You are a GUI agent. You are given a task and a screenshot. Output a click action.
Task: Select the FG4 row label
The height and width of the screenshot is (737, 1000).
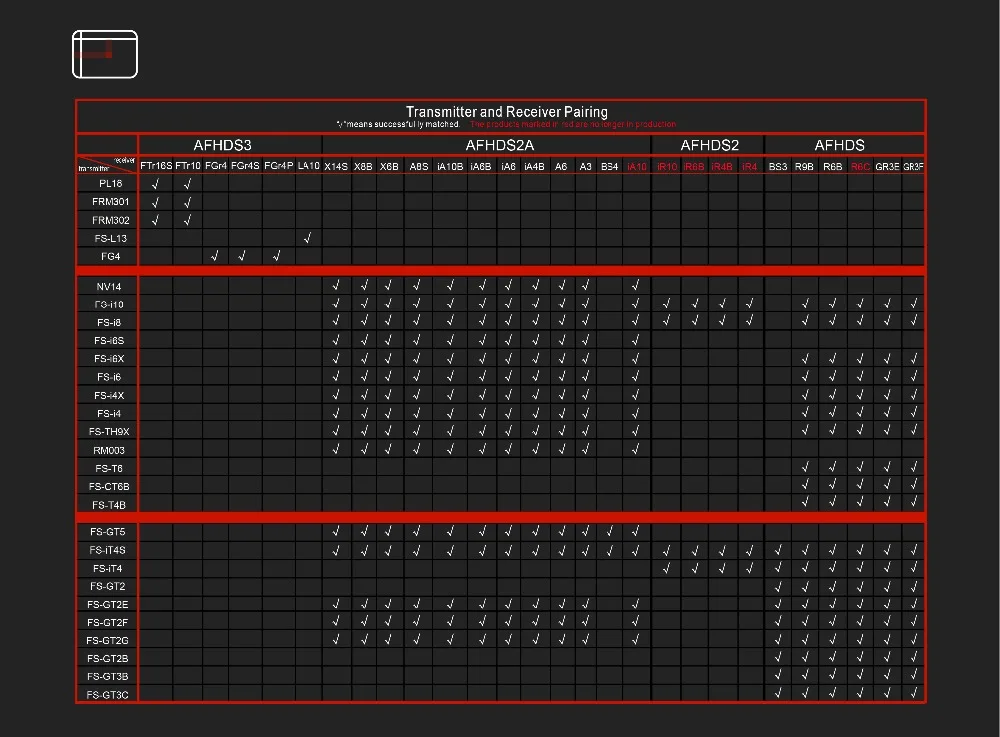tap(110, 256)
